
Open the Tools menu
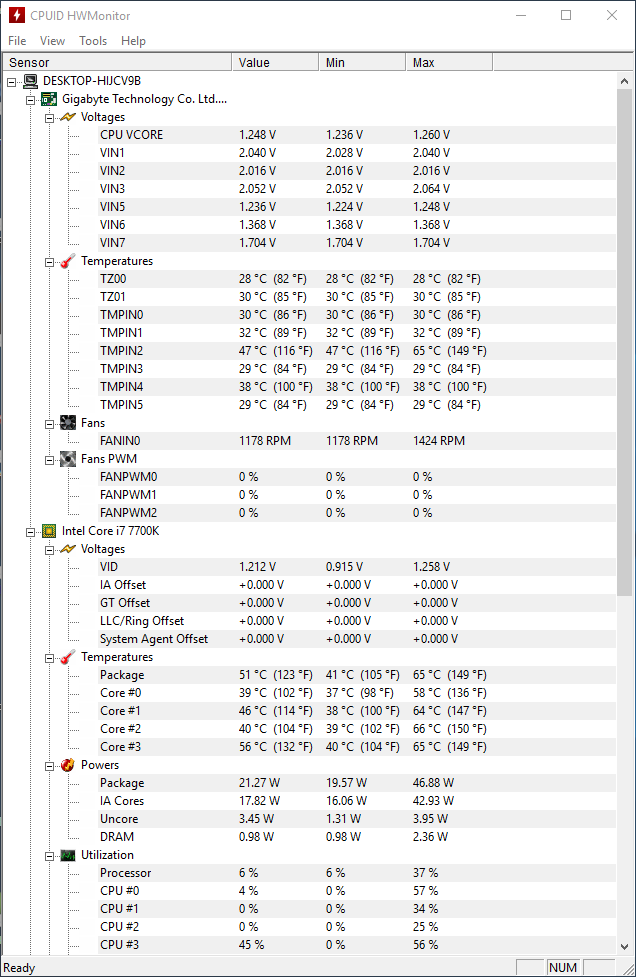pos(93,41)
